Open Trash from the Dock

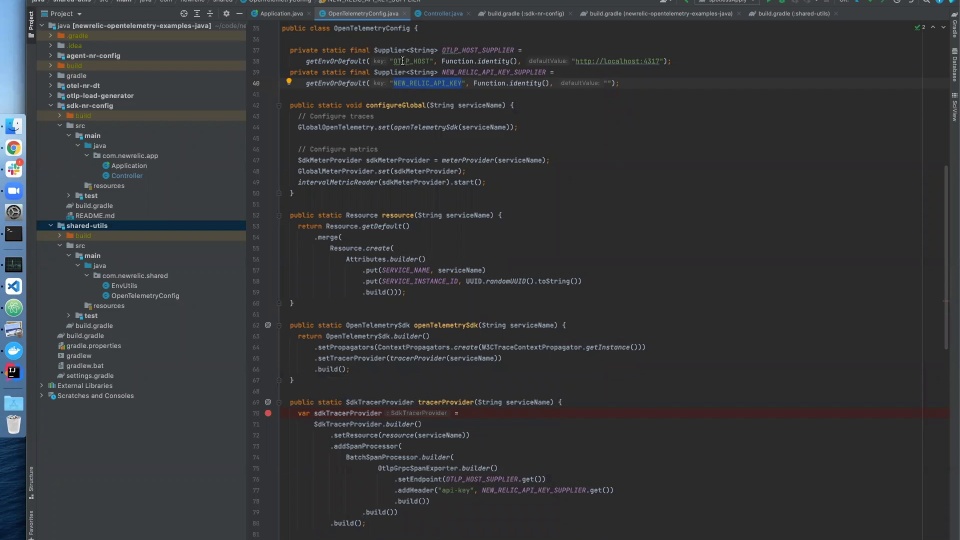click(13, 424)
